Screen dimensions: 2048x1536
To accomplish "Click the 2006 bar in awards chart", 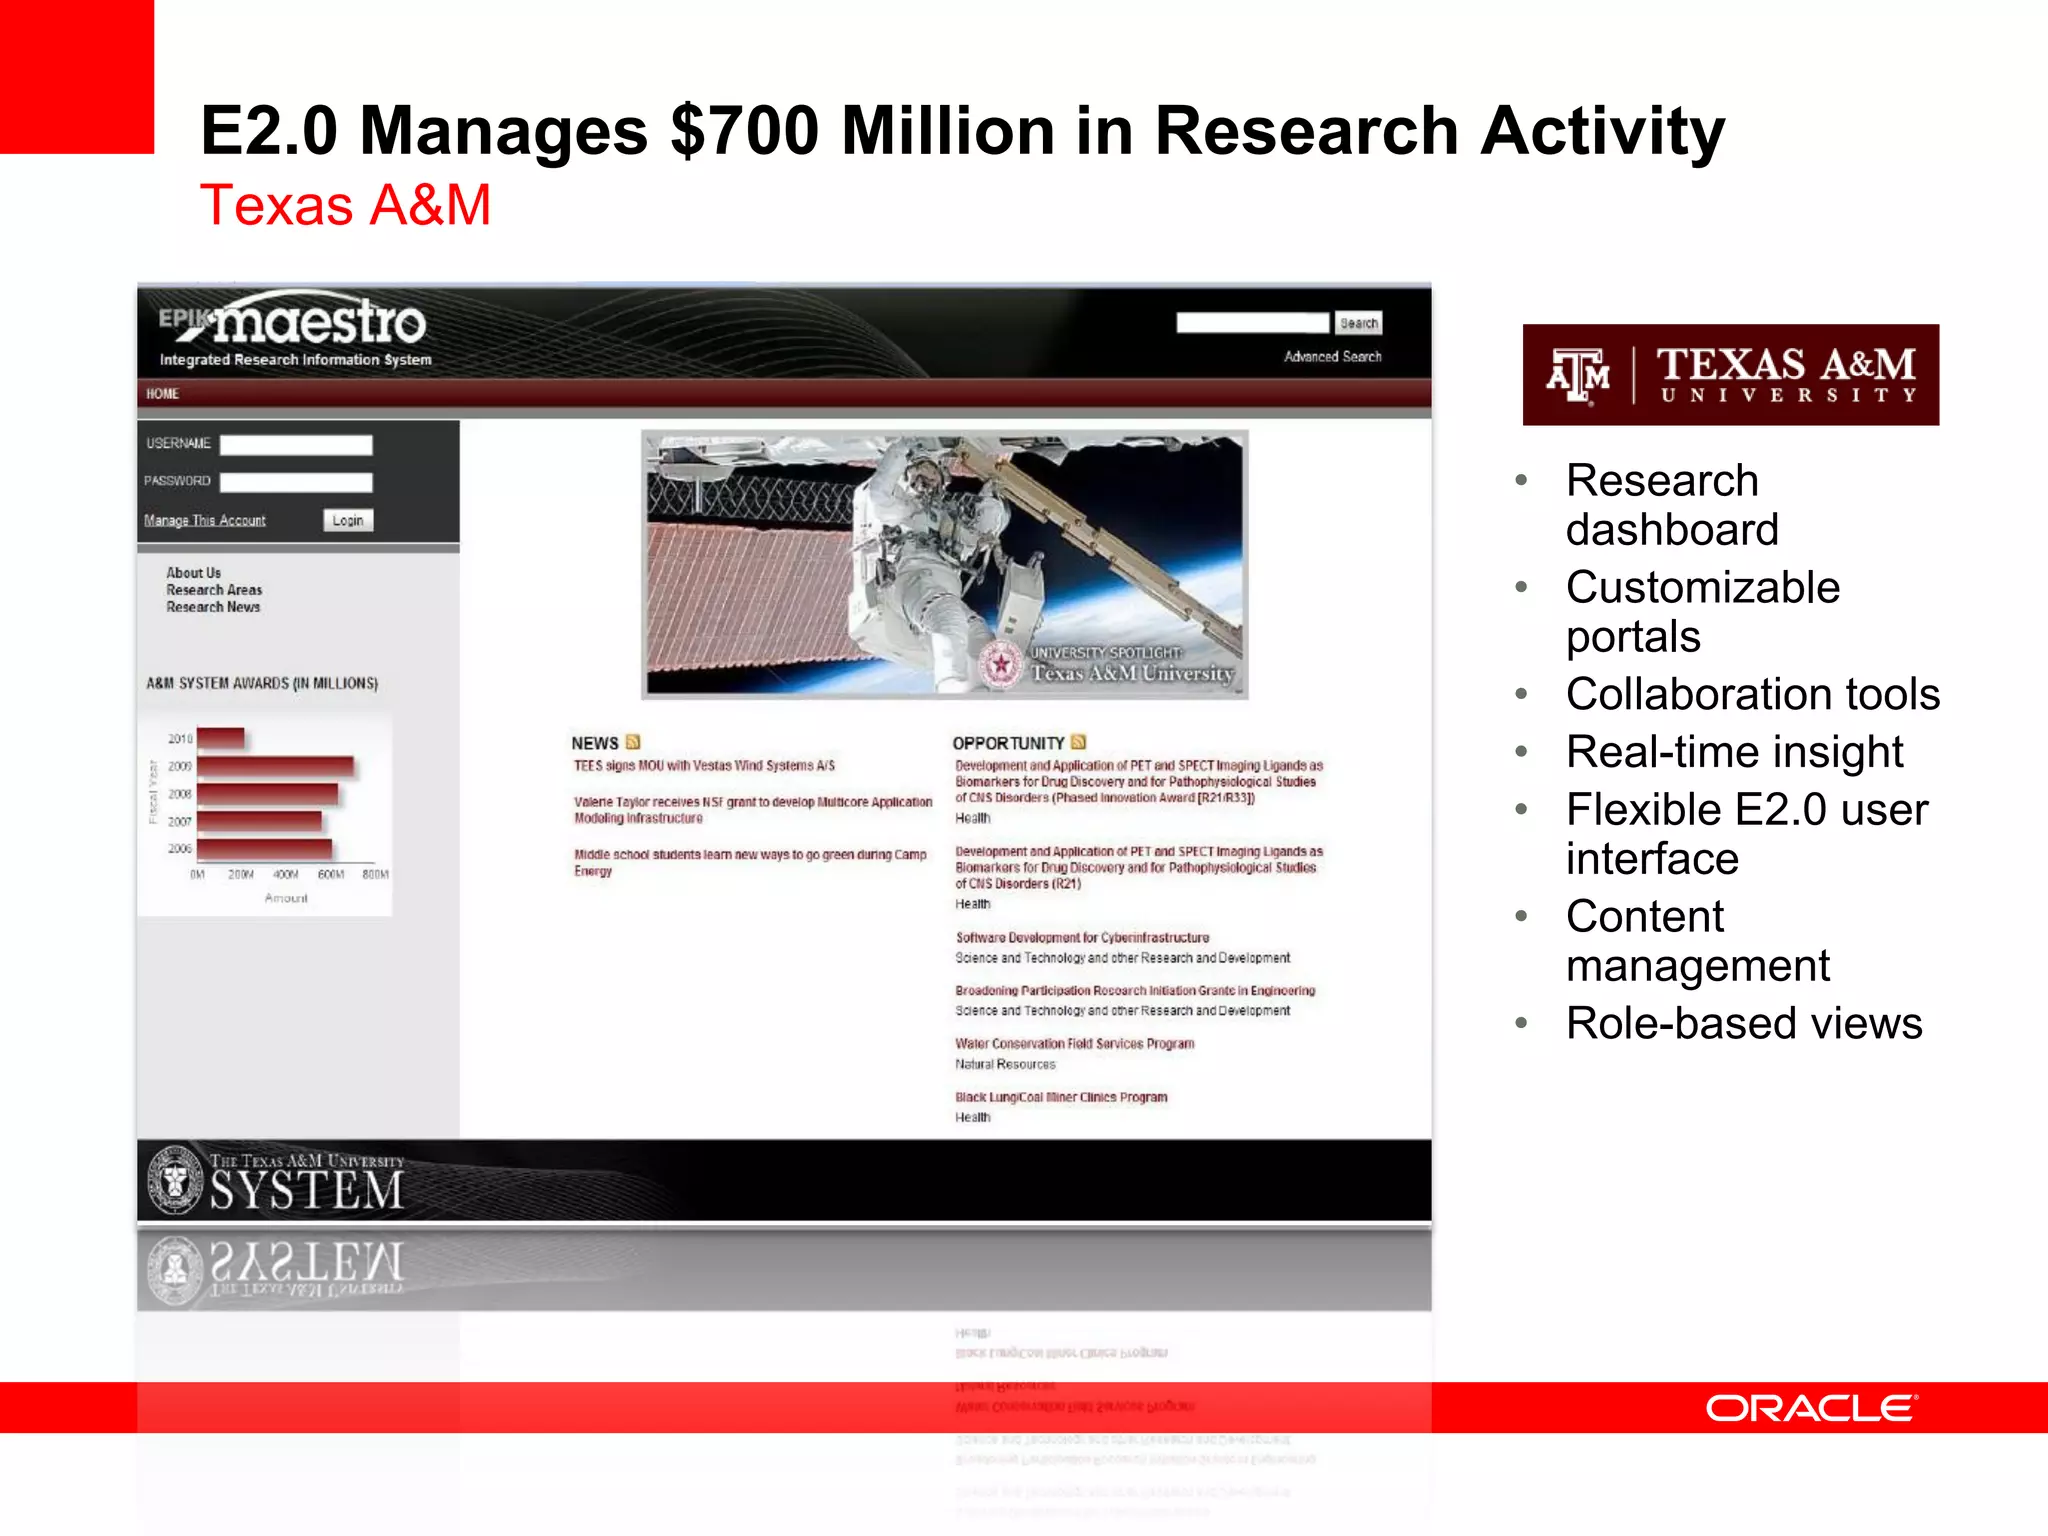I will tap(265, 849).
